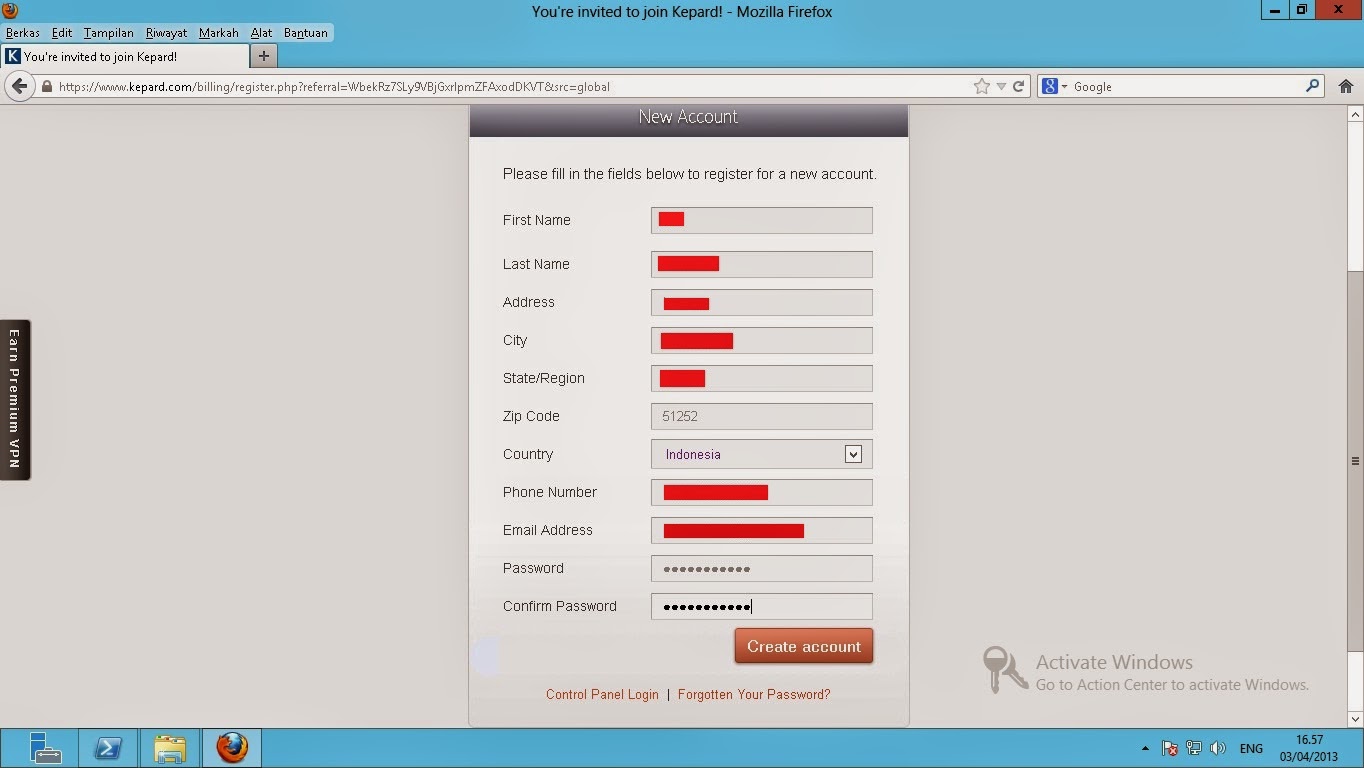Click the Confirm Password input field
The image size is (1364, 768).
click(x=762, y=606)
